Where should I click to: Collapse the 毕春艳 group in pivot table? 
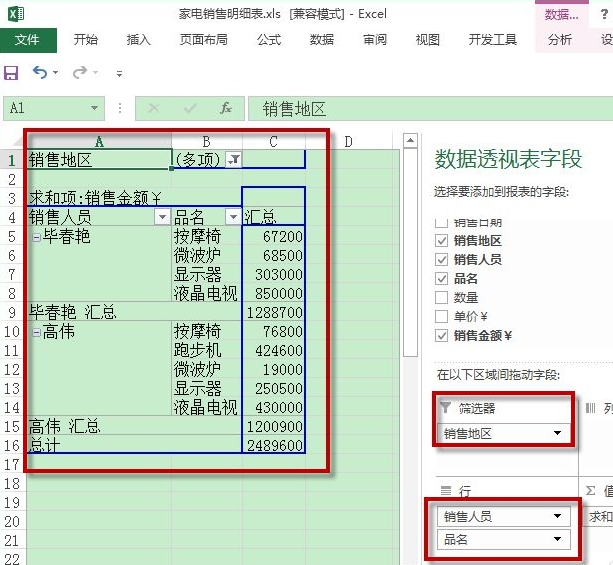point(36,237)
